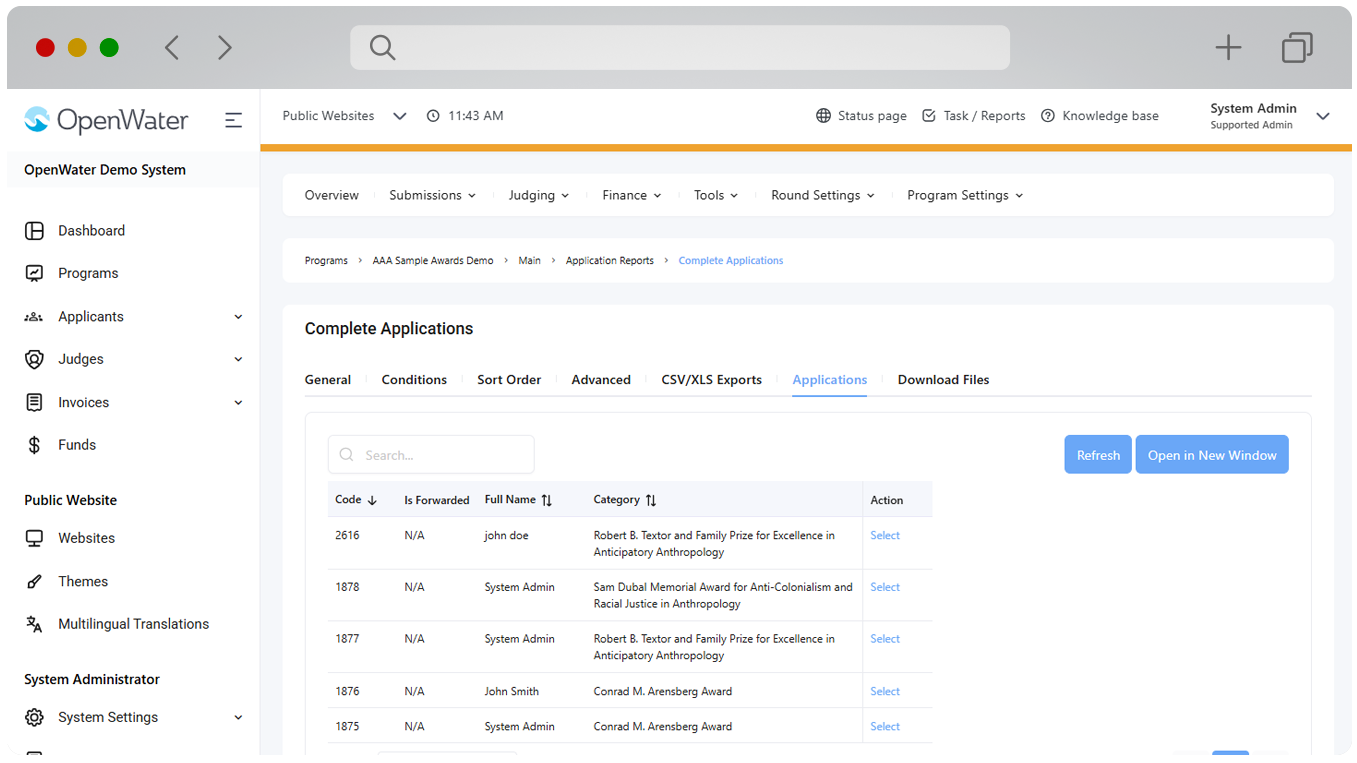Click the Task / Reports checkbox icon

pyautogui.click(x=929, y=116)
